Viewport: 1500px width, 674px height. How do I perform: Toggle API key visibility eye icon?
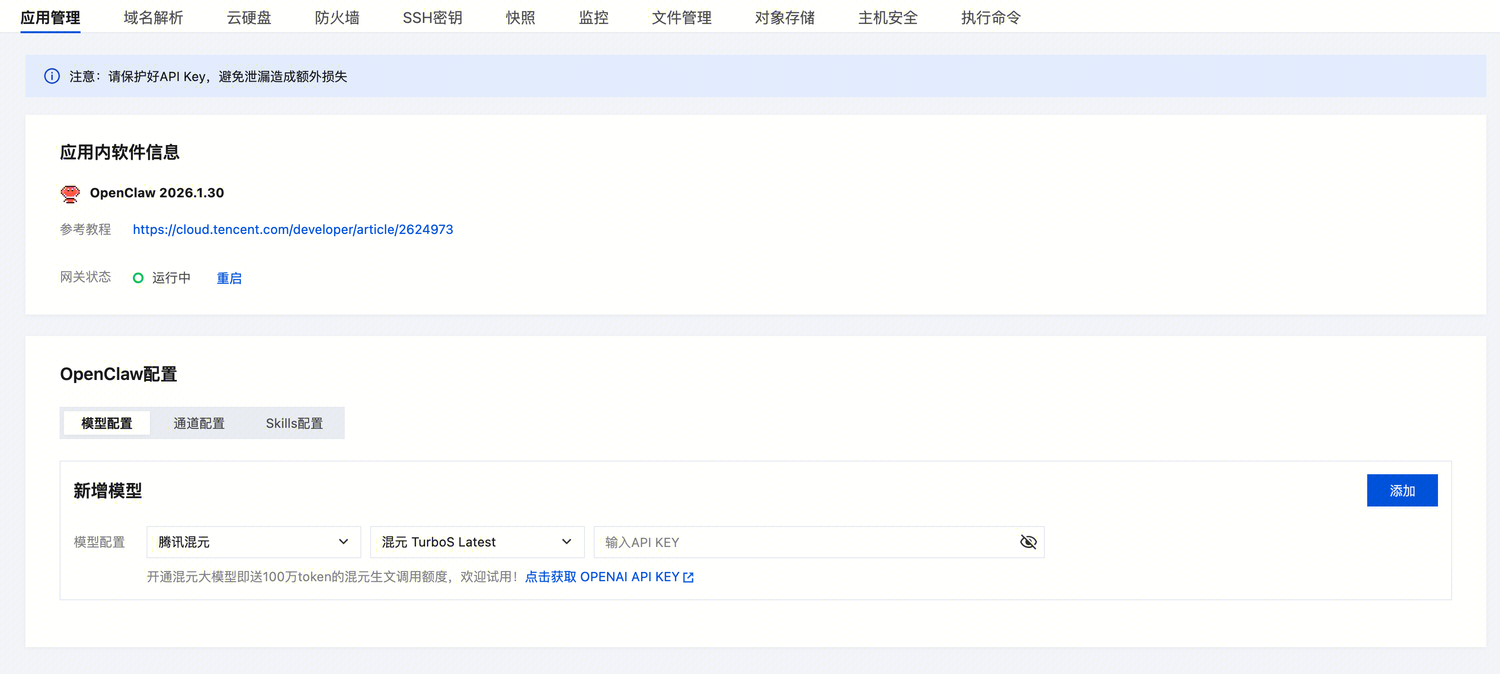tap(1028, 542)
